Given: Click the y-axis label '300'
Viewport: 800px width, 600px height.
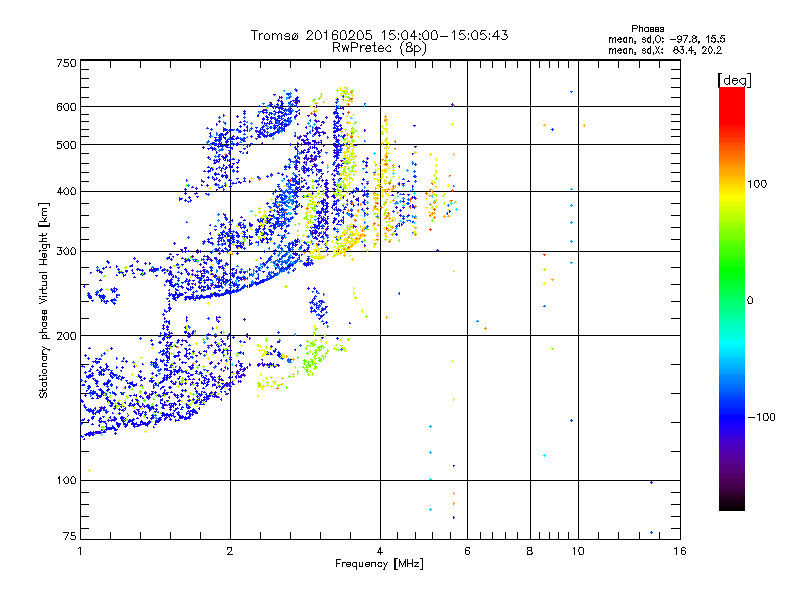Looking at the screenshot, I should tap(66, 252).
